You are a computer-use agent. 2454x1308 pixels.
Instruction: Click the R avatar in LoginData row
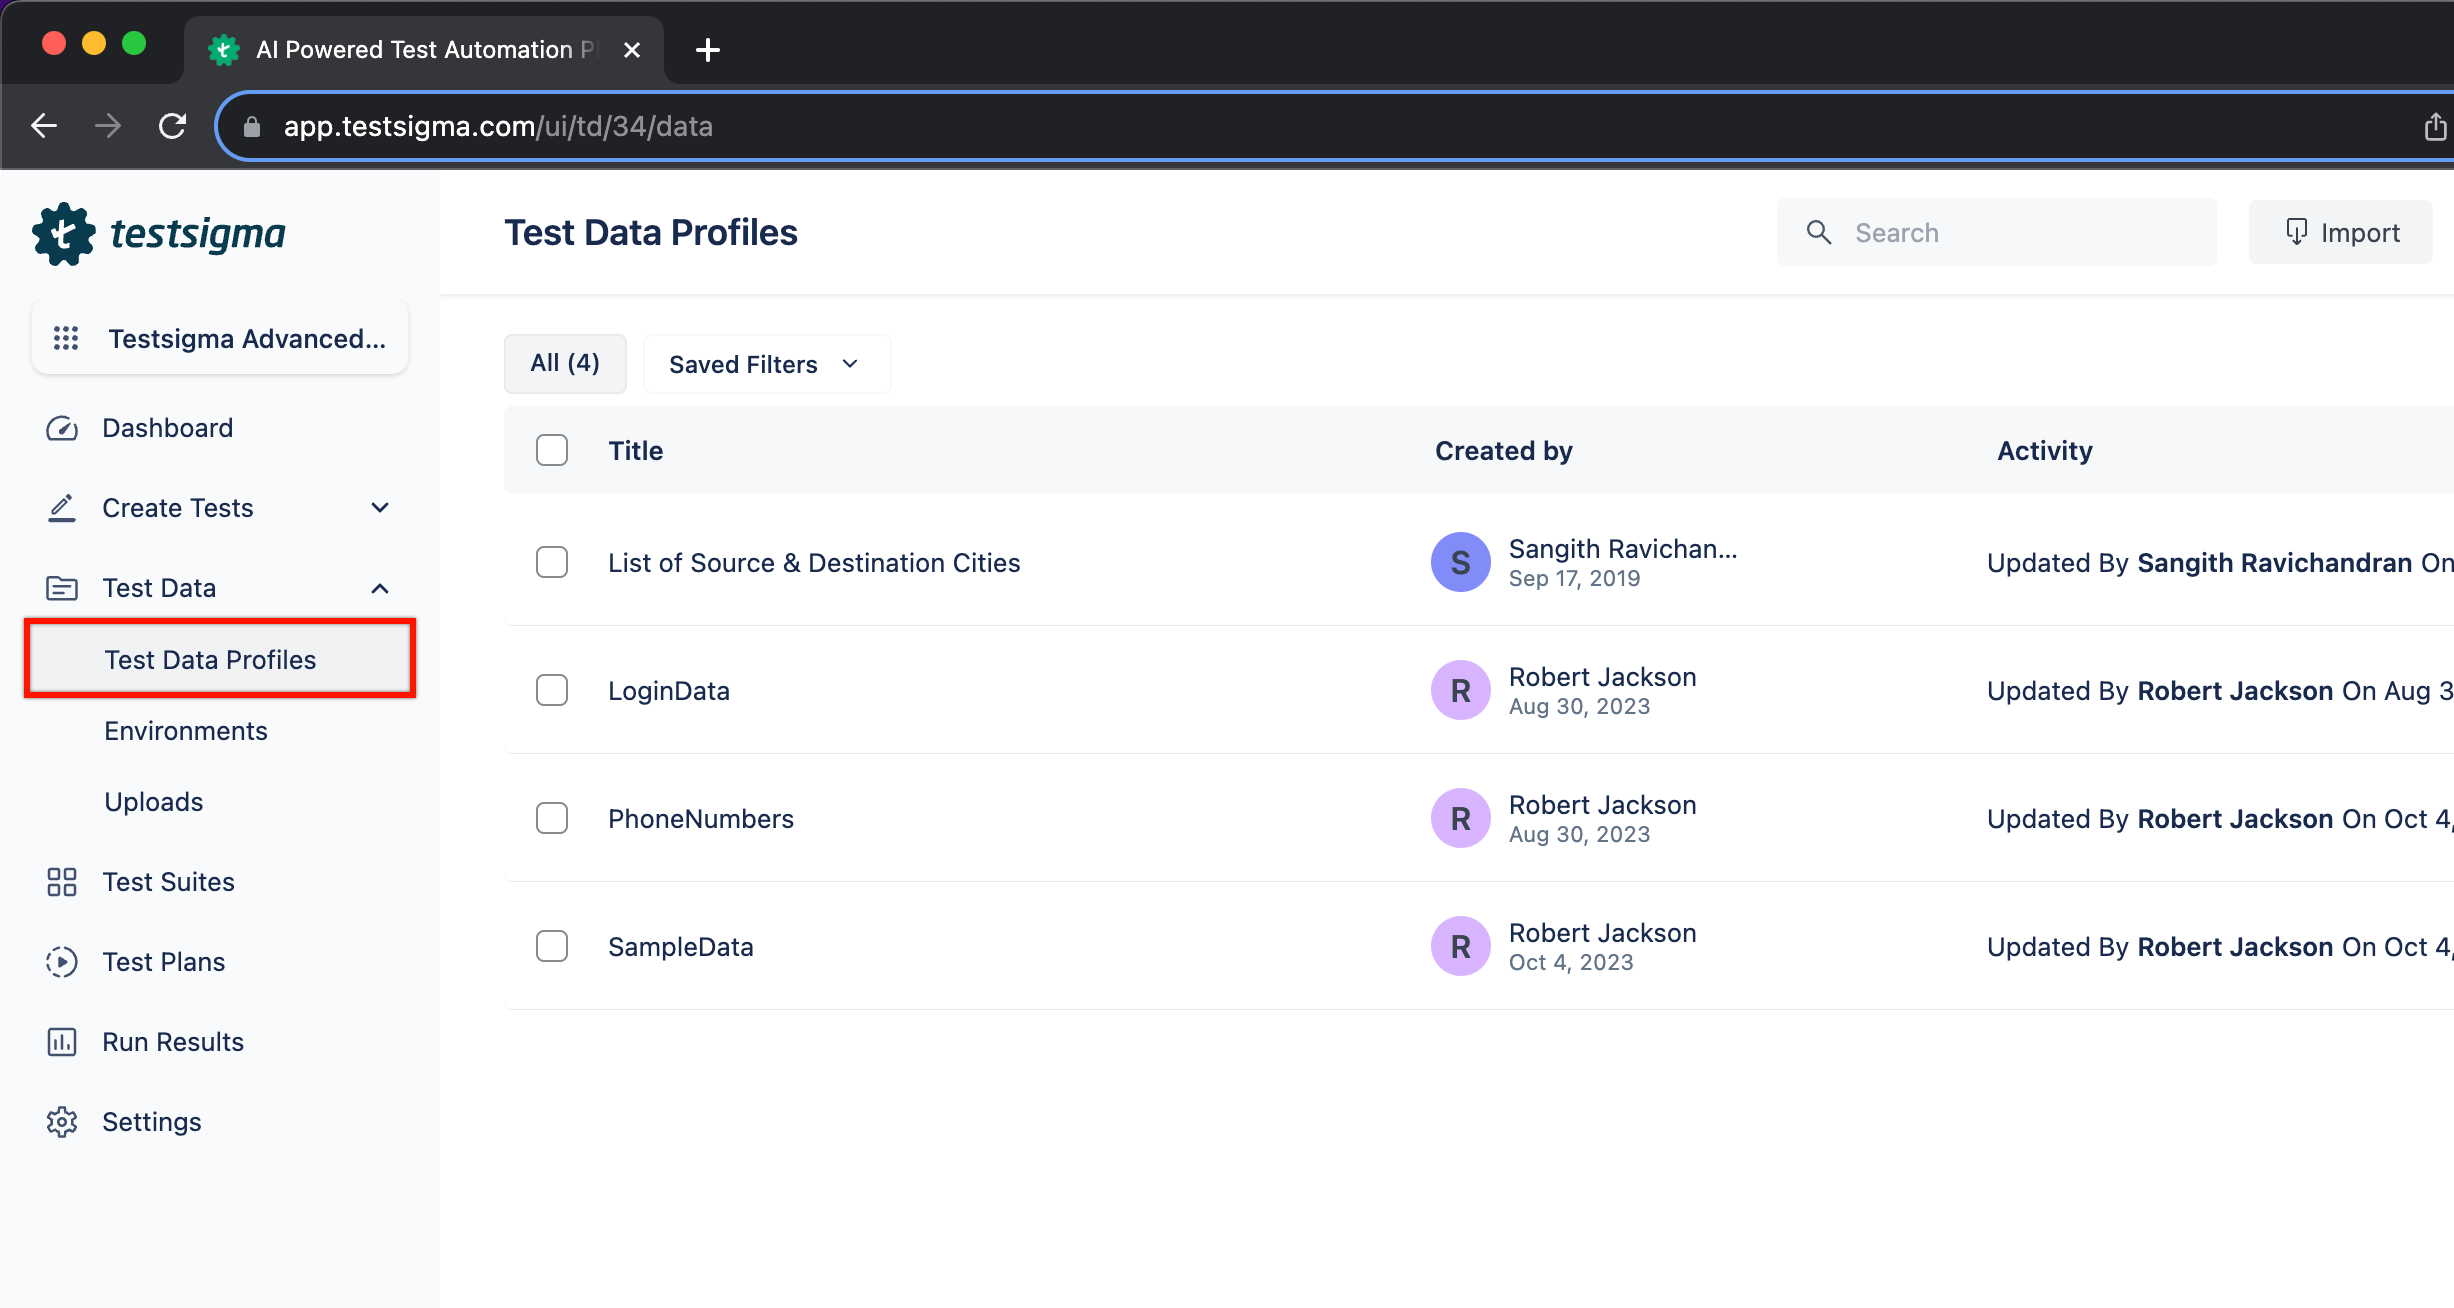[x=1461, y=690]
